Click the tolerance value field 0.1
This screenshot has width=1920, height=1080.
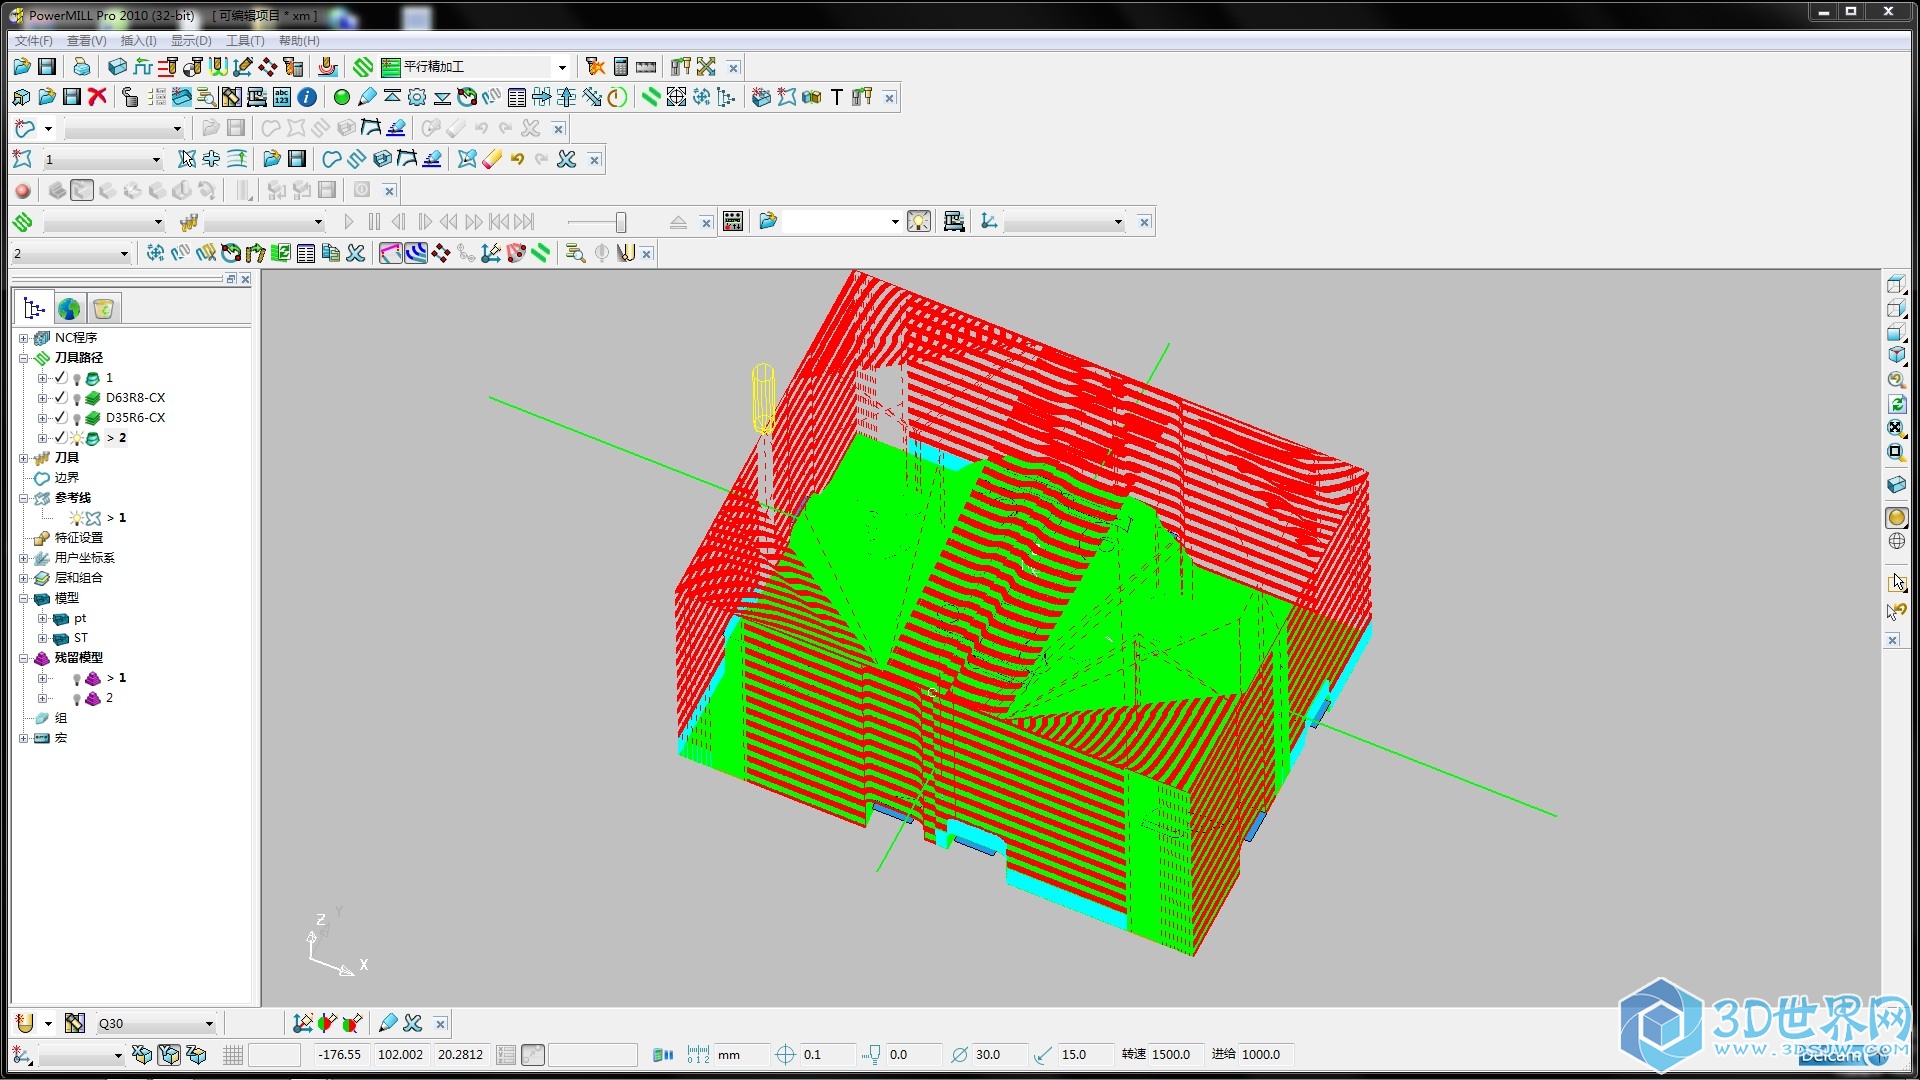[828, 1055]
